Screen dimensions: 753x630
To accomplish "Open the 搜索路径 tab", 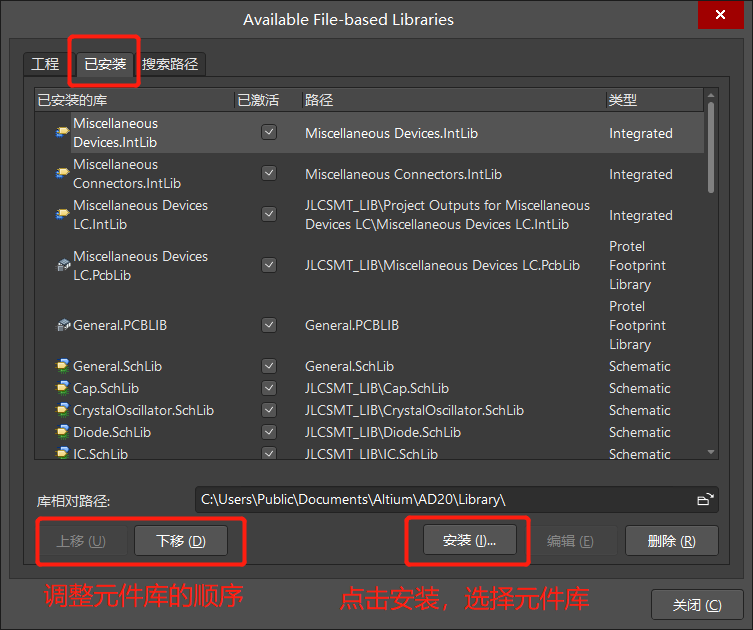I will click(x=170, y=64).
